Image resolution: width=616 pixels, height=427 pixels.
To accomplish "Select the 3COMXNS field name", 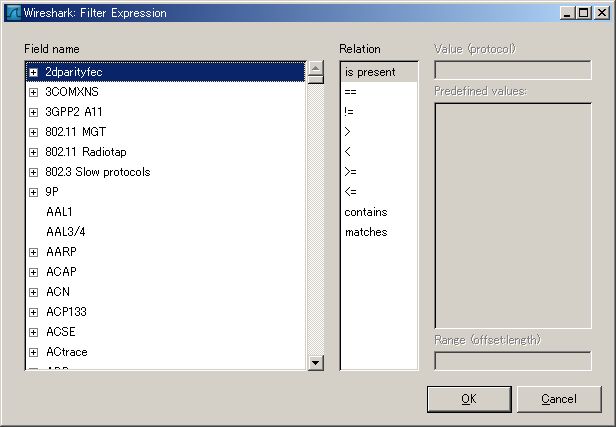I will [x=72, y=92].
